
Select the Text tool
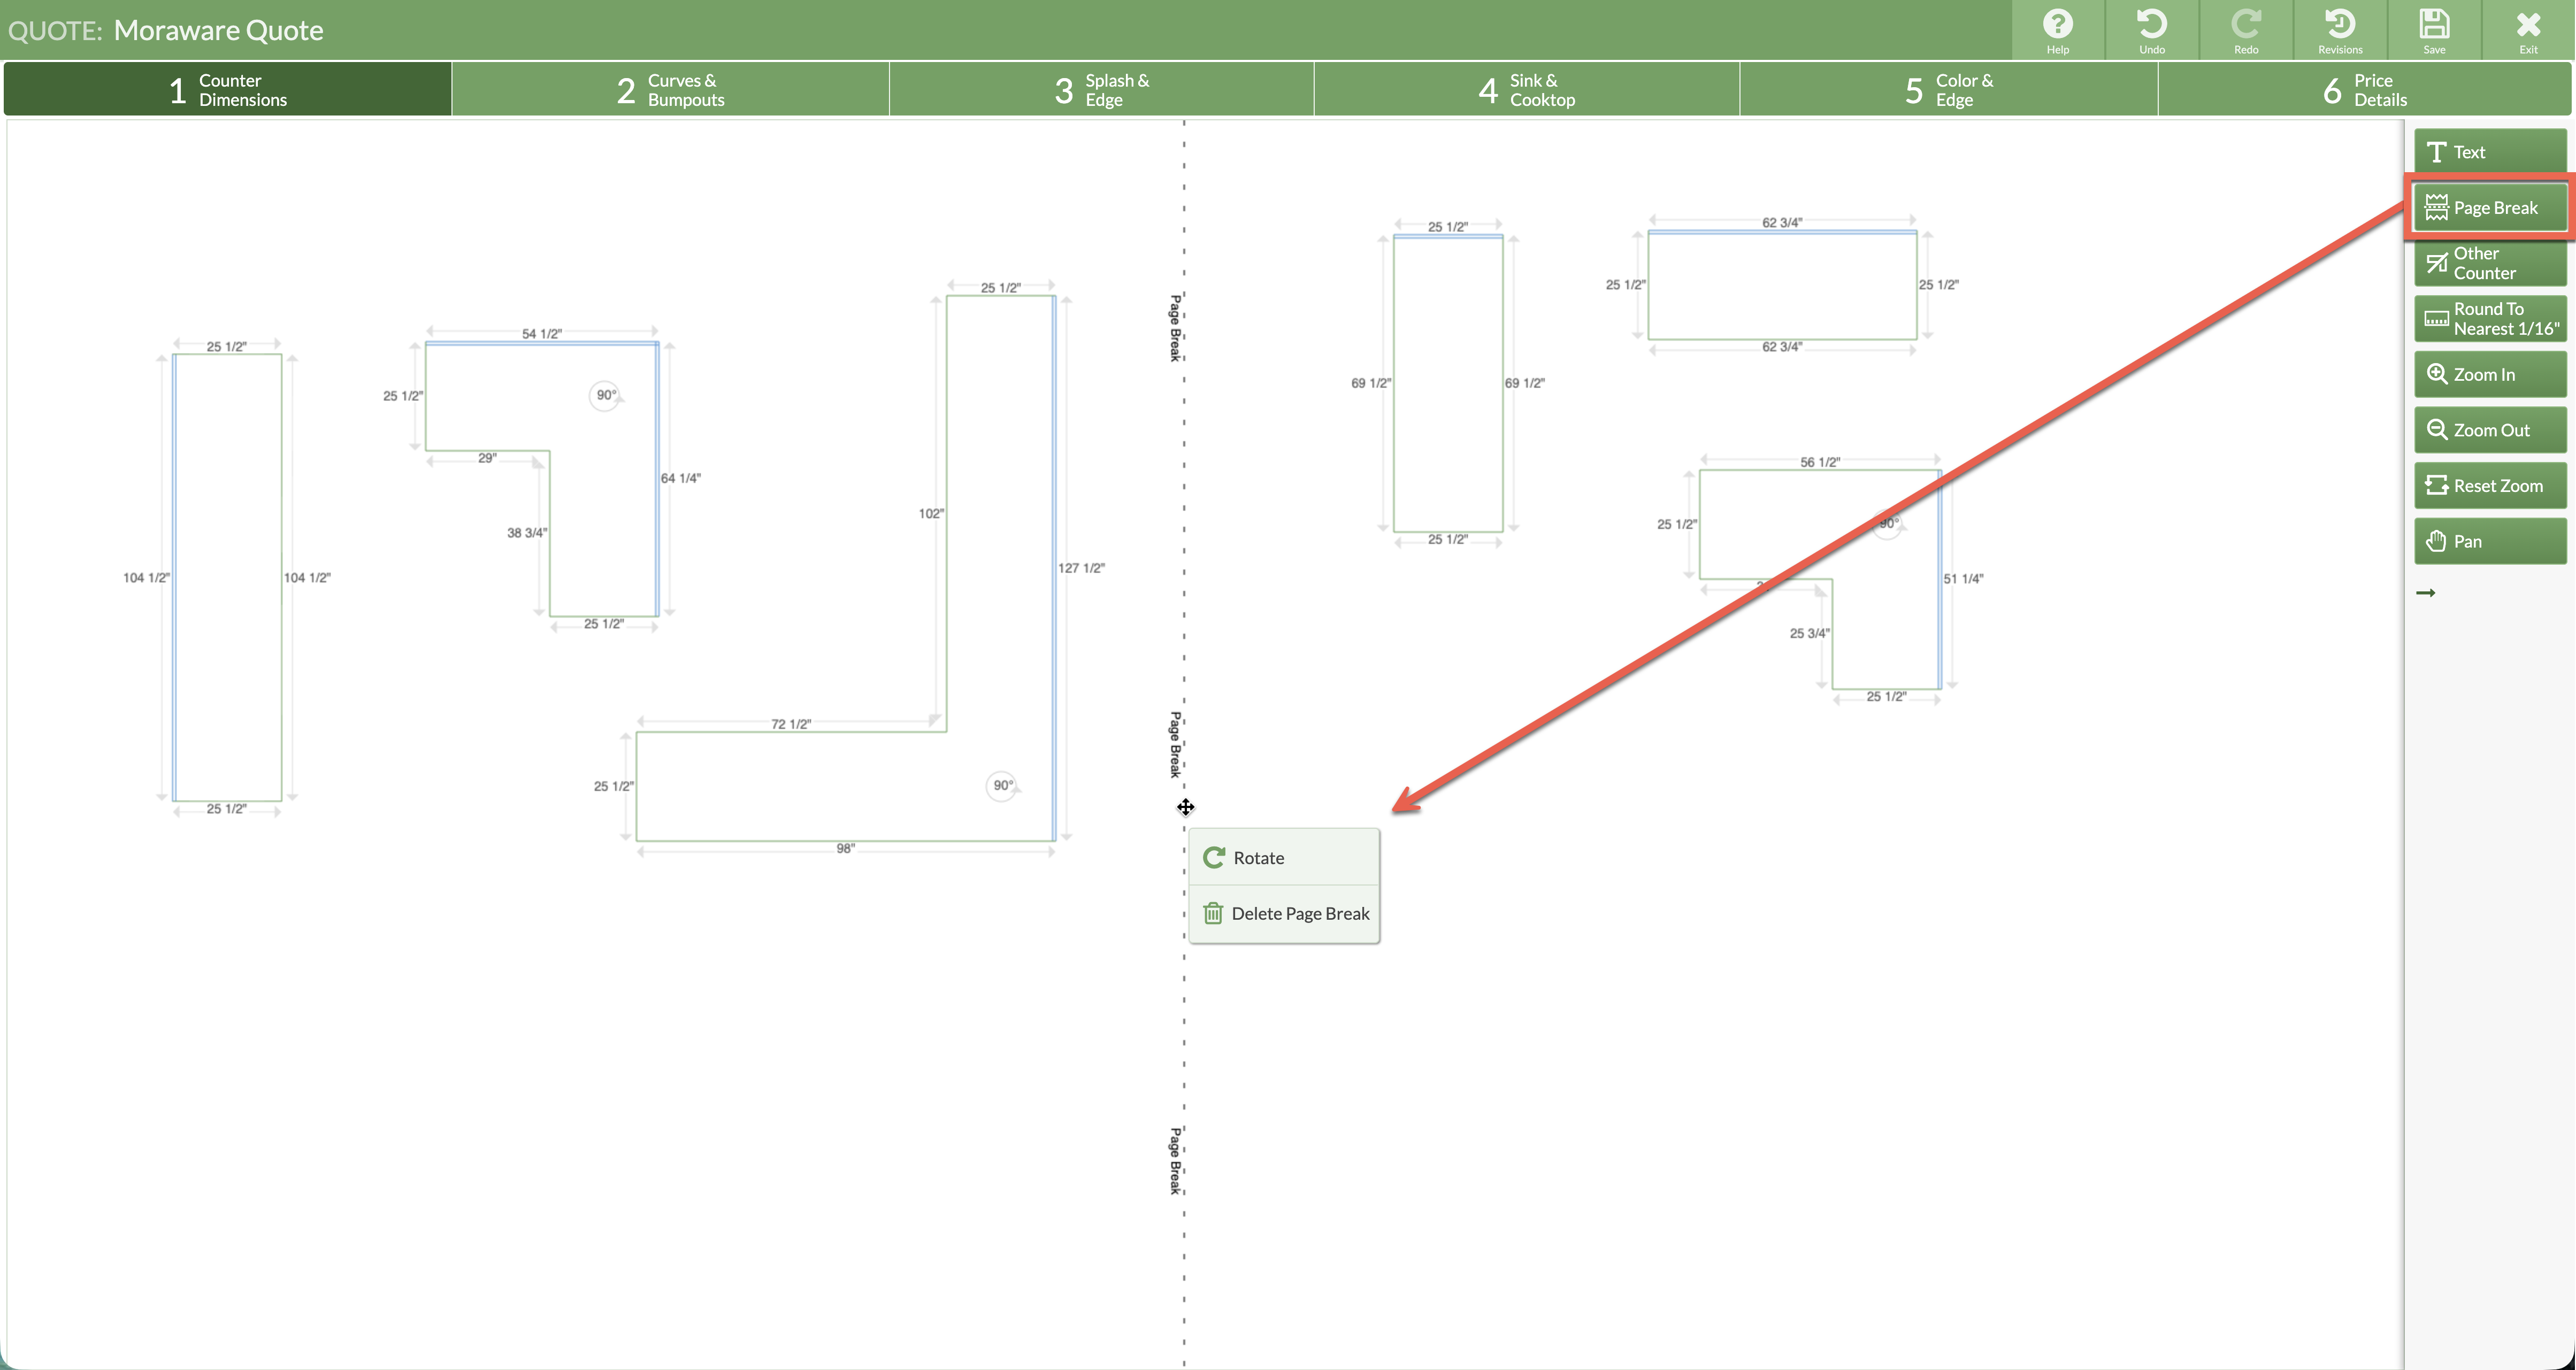pyautogui.click(x=2489, y=152)
